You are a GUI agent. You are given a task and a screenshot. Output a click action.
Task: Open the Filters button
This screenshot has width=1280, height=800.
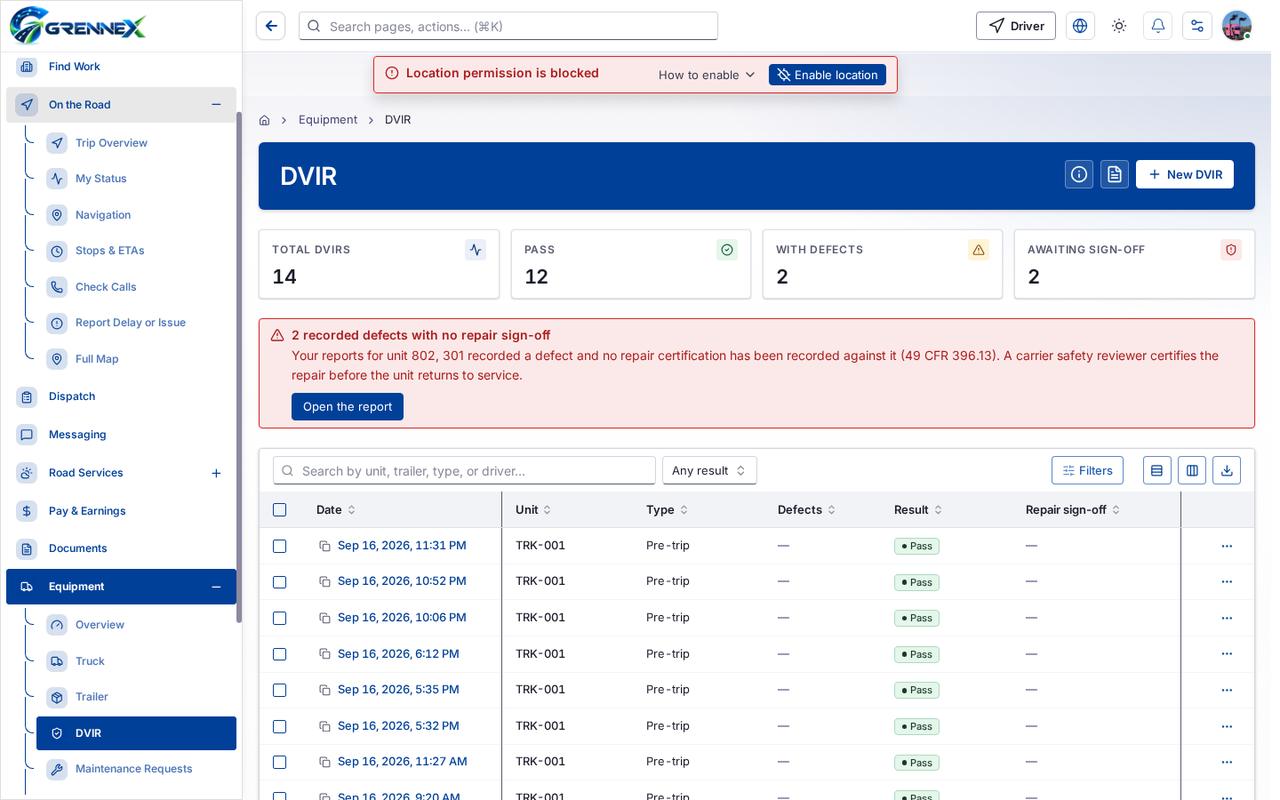[1088, 470]
